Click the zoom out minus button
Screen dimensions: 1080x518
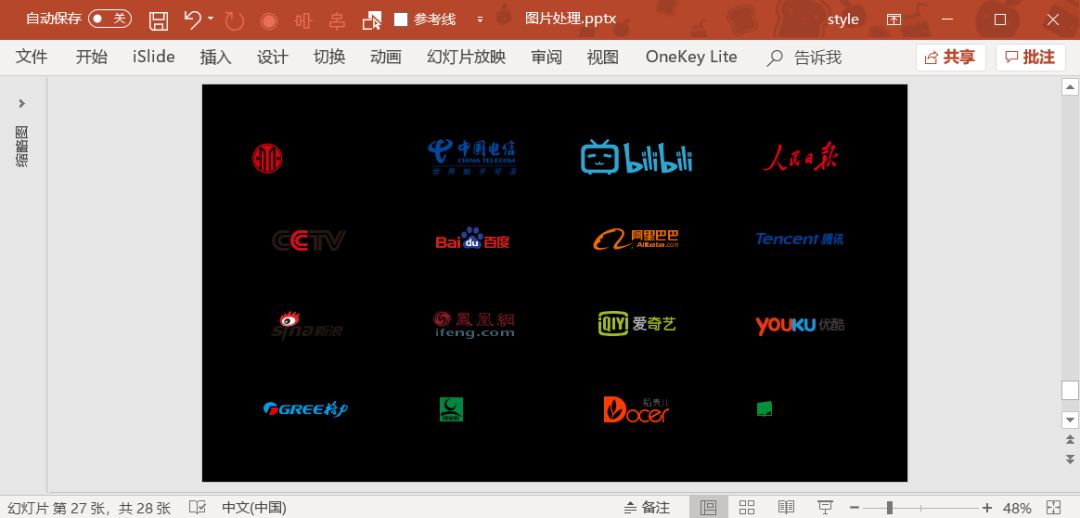854,508
